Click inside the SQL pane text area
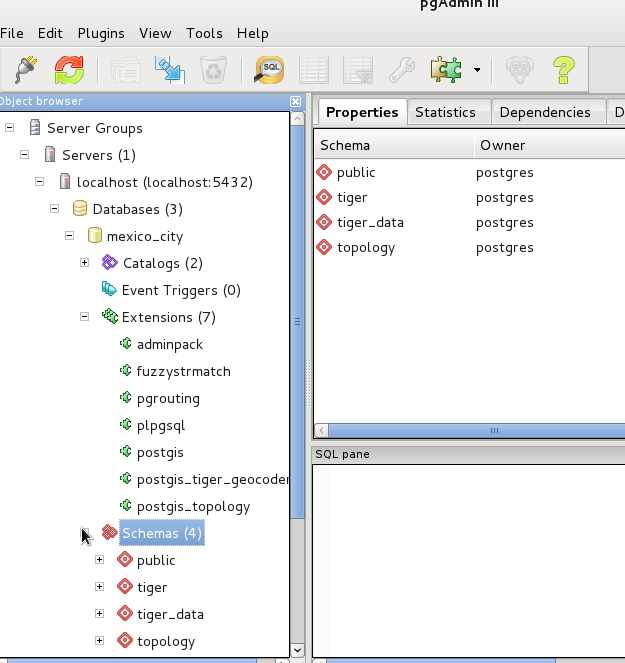The width and height of the screenshot is (625, 663). [469, 560]
